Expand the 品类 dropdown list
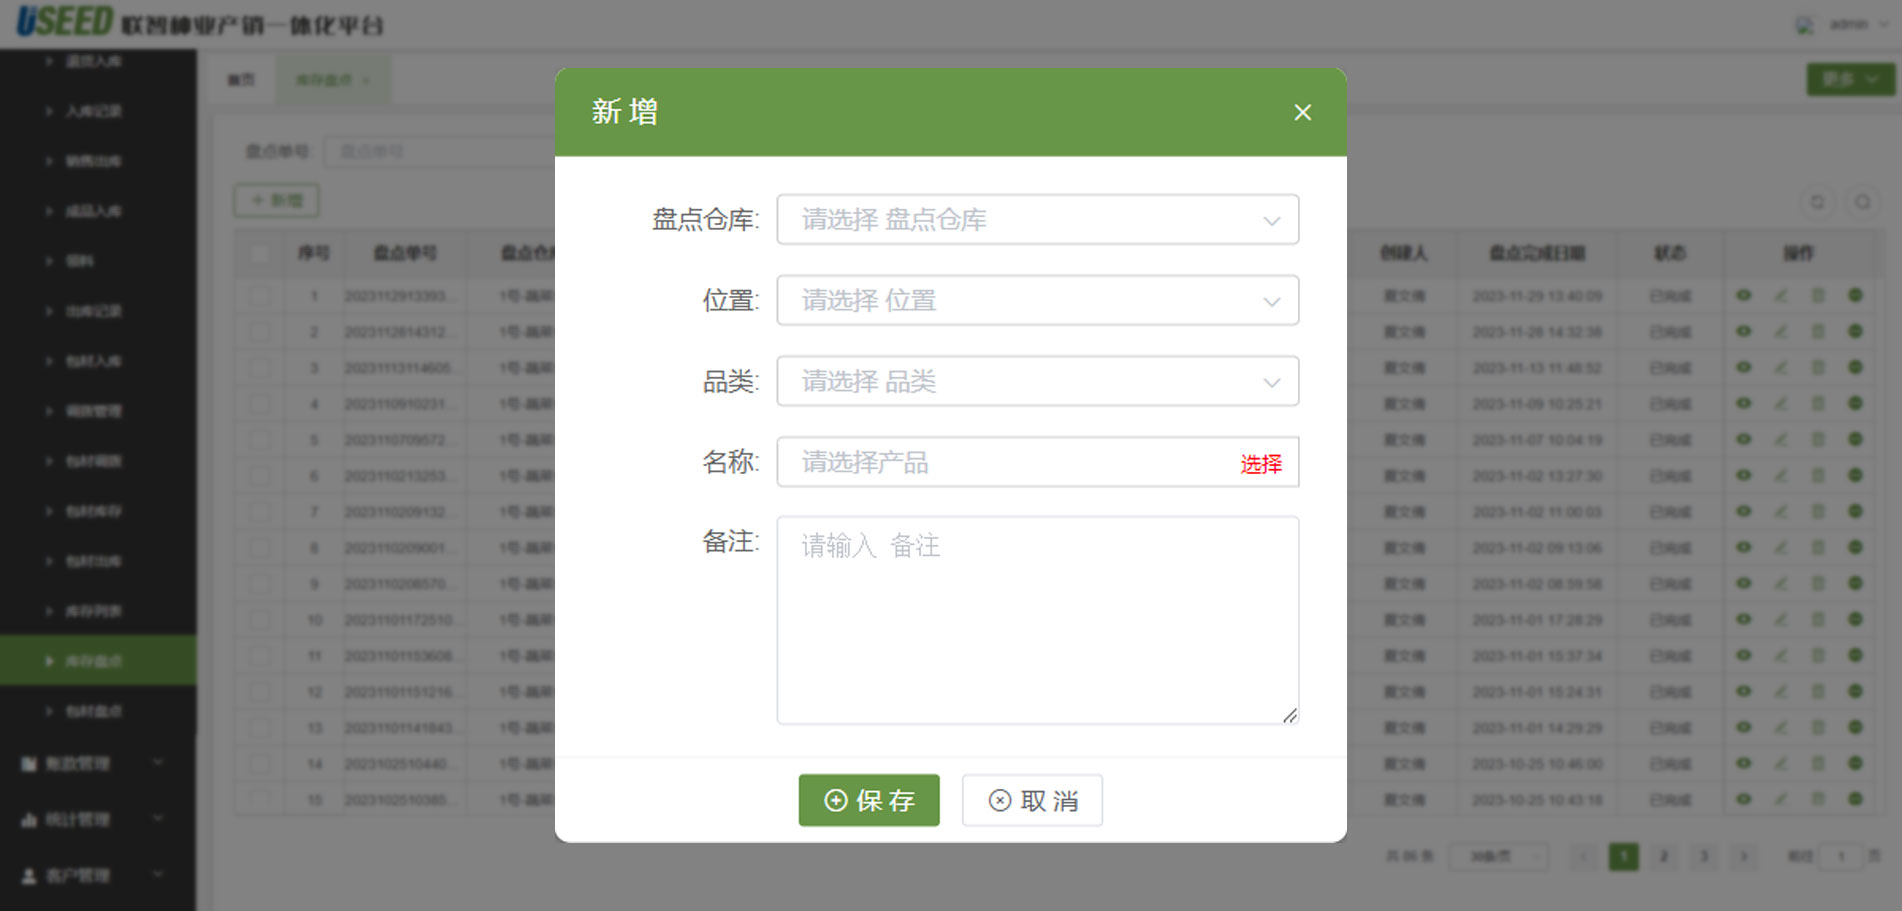Image resolution: width=1902 pixels, height=911 pixels. tap(1037, 382)
